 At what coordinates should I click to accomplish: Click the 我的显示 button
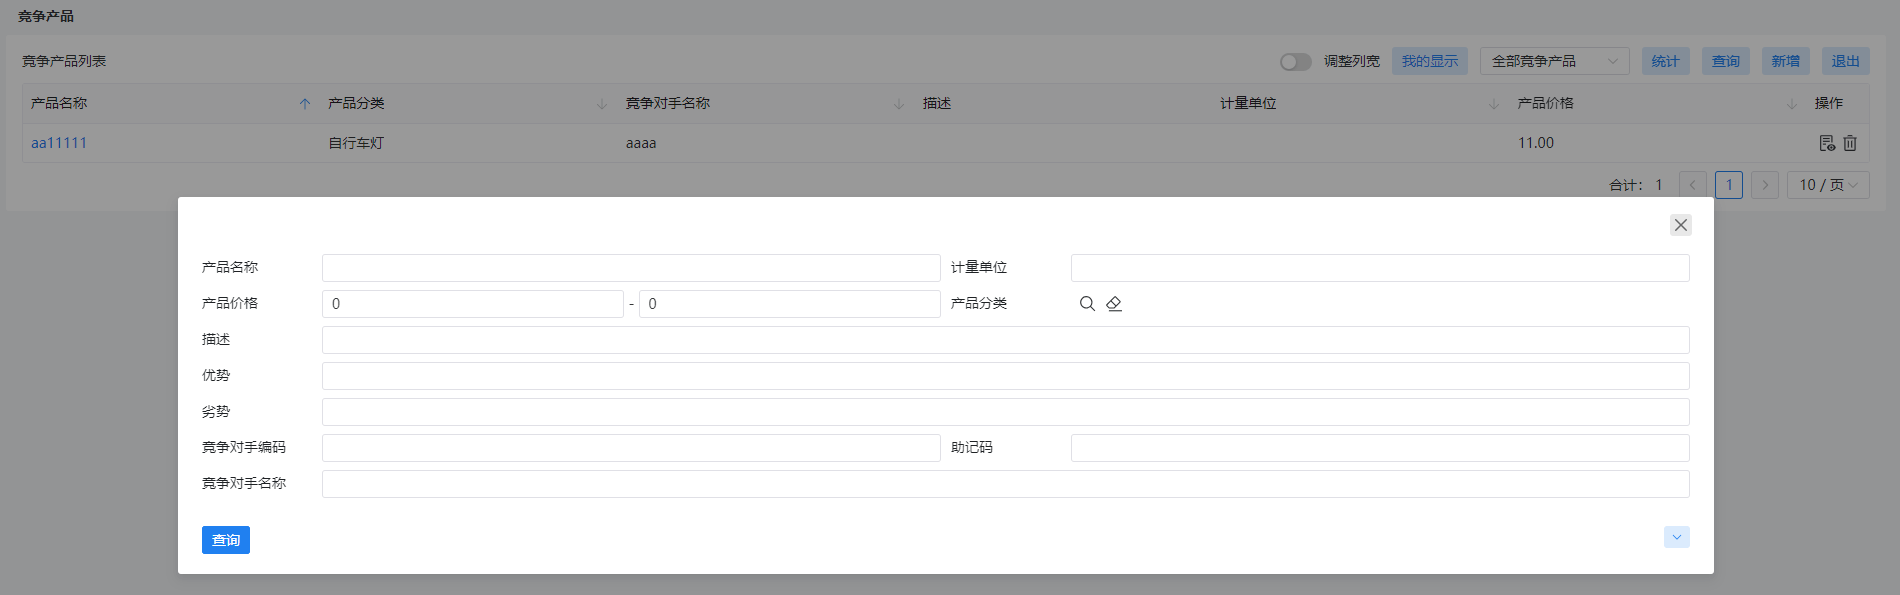(x=1430, y=61)
